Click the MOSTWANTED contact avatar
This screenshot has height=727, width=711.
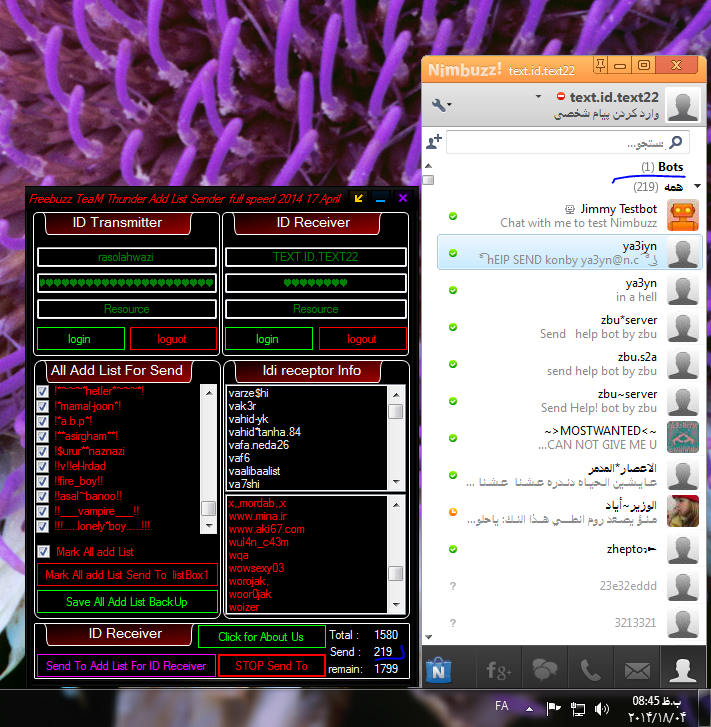click(683, 437)
